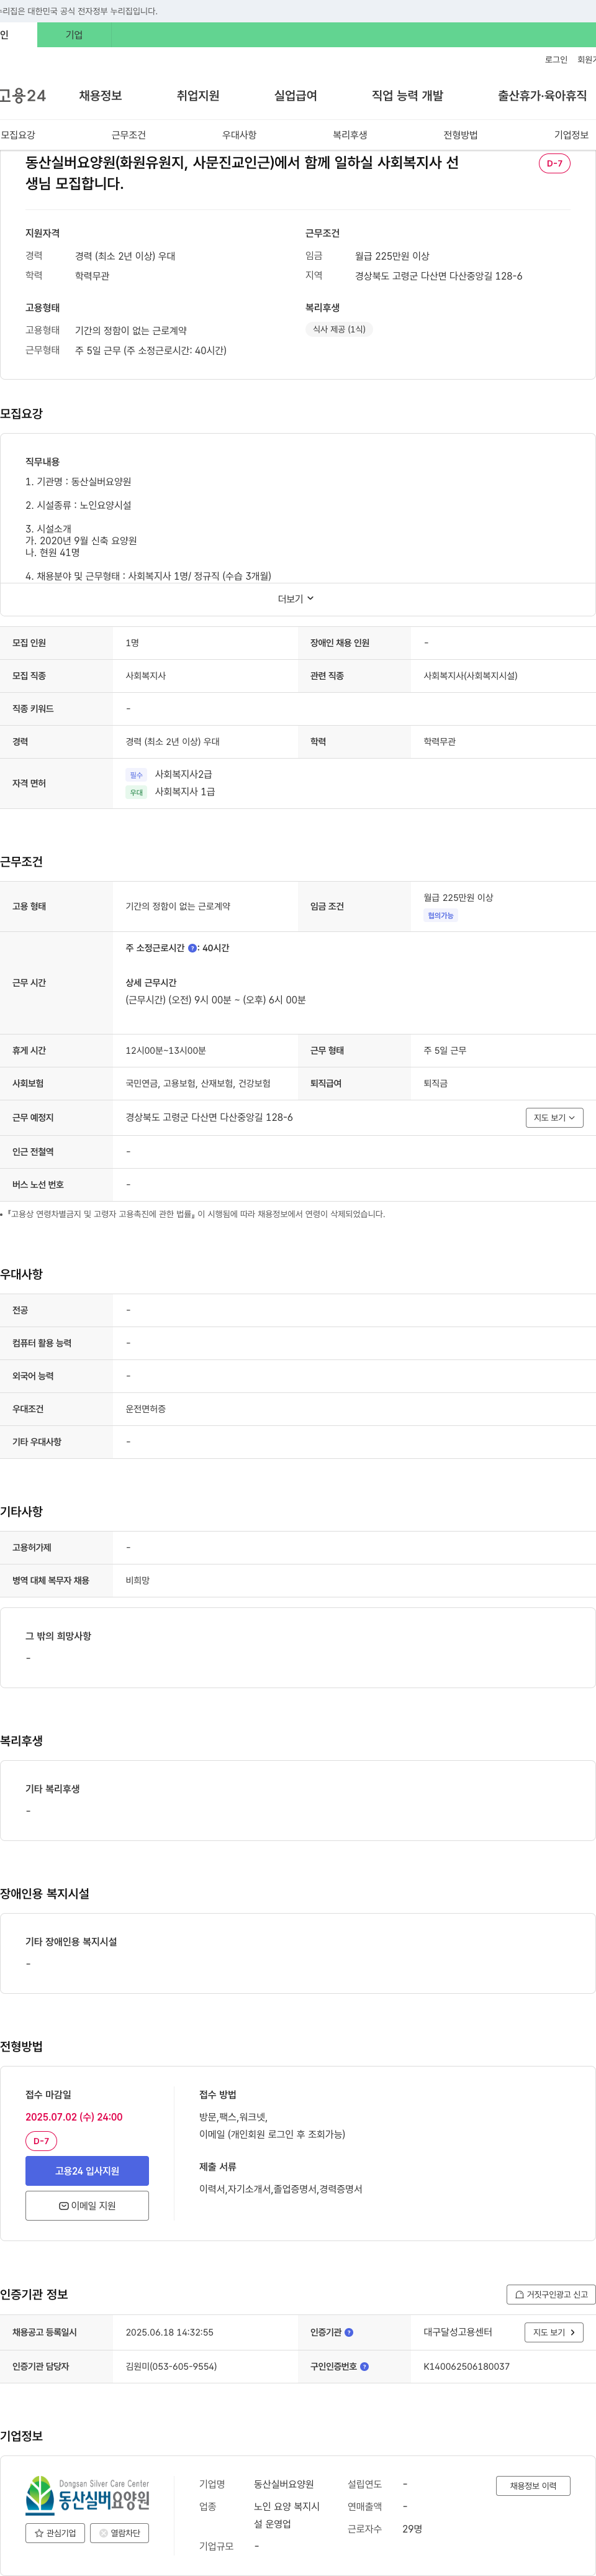The width and height of the screenshot is (596, 2576).
Task: Open the 취업지원 main menu
Action: pyautogui.click(x=198, y=96)
